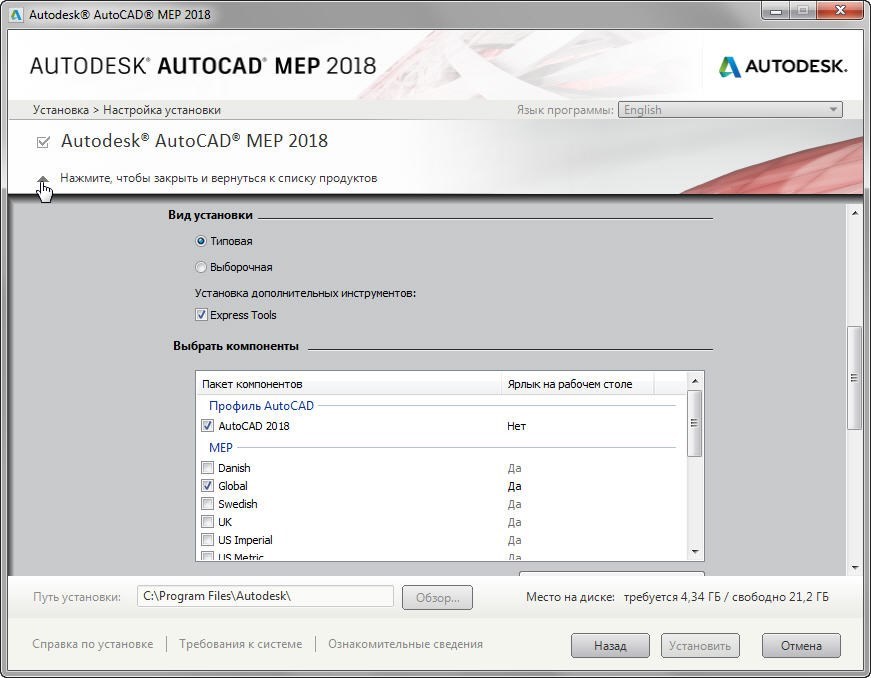Click the Да shortcut value for Danish

[514, 468]
